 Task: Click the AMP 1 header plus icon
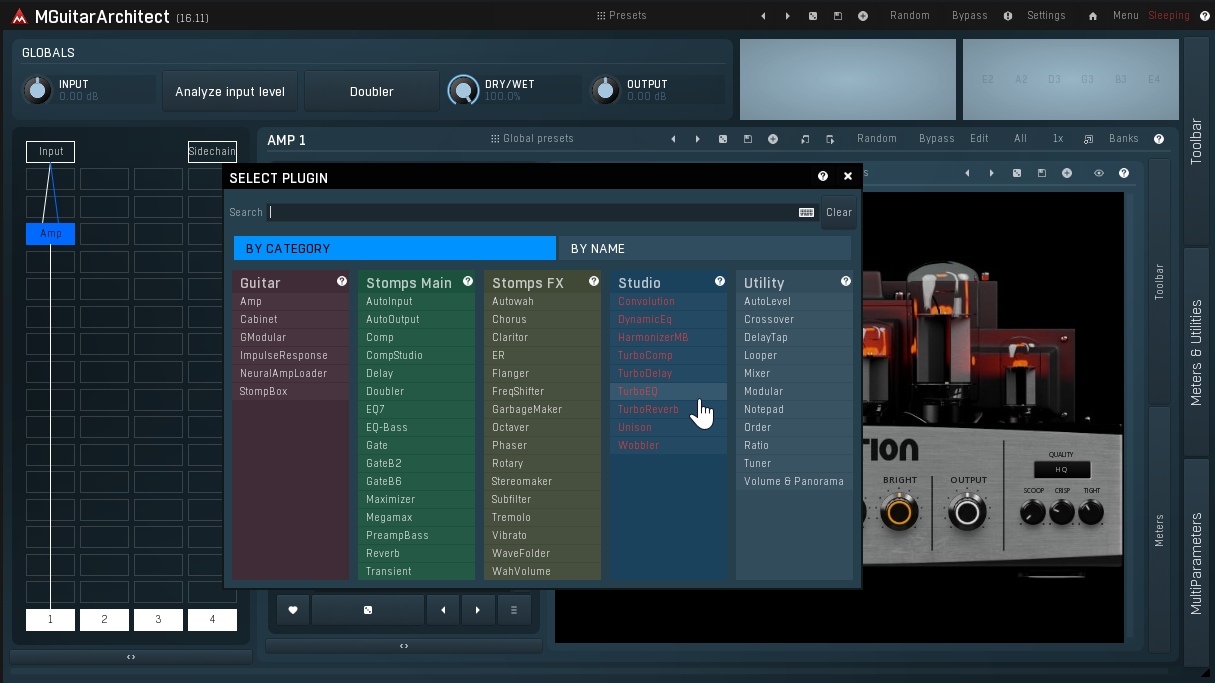773,139
